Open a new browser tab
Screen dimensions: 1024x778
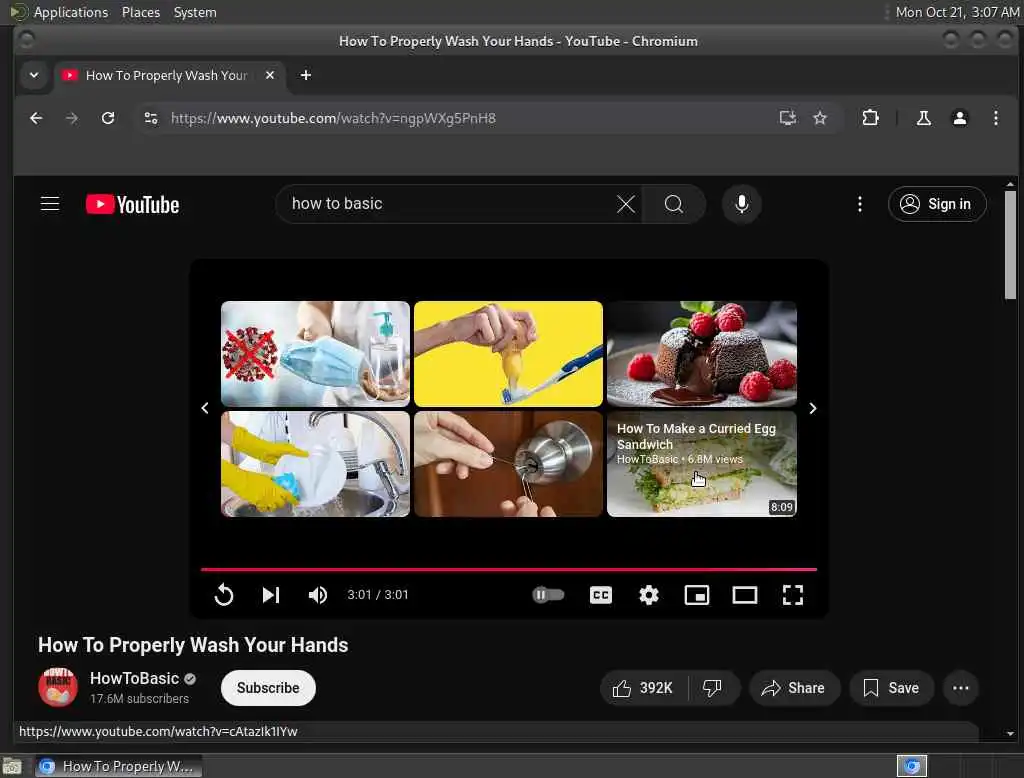coord(306,75)
